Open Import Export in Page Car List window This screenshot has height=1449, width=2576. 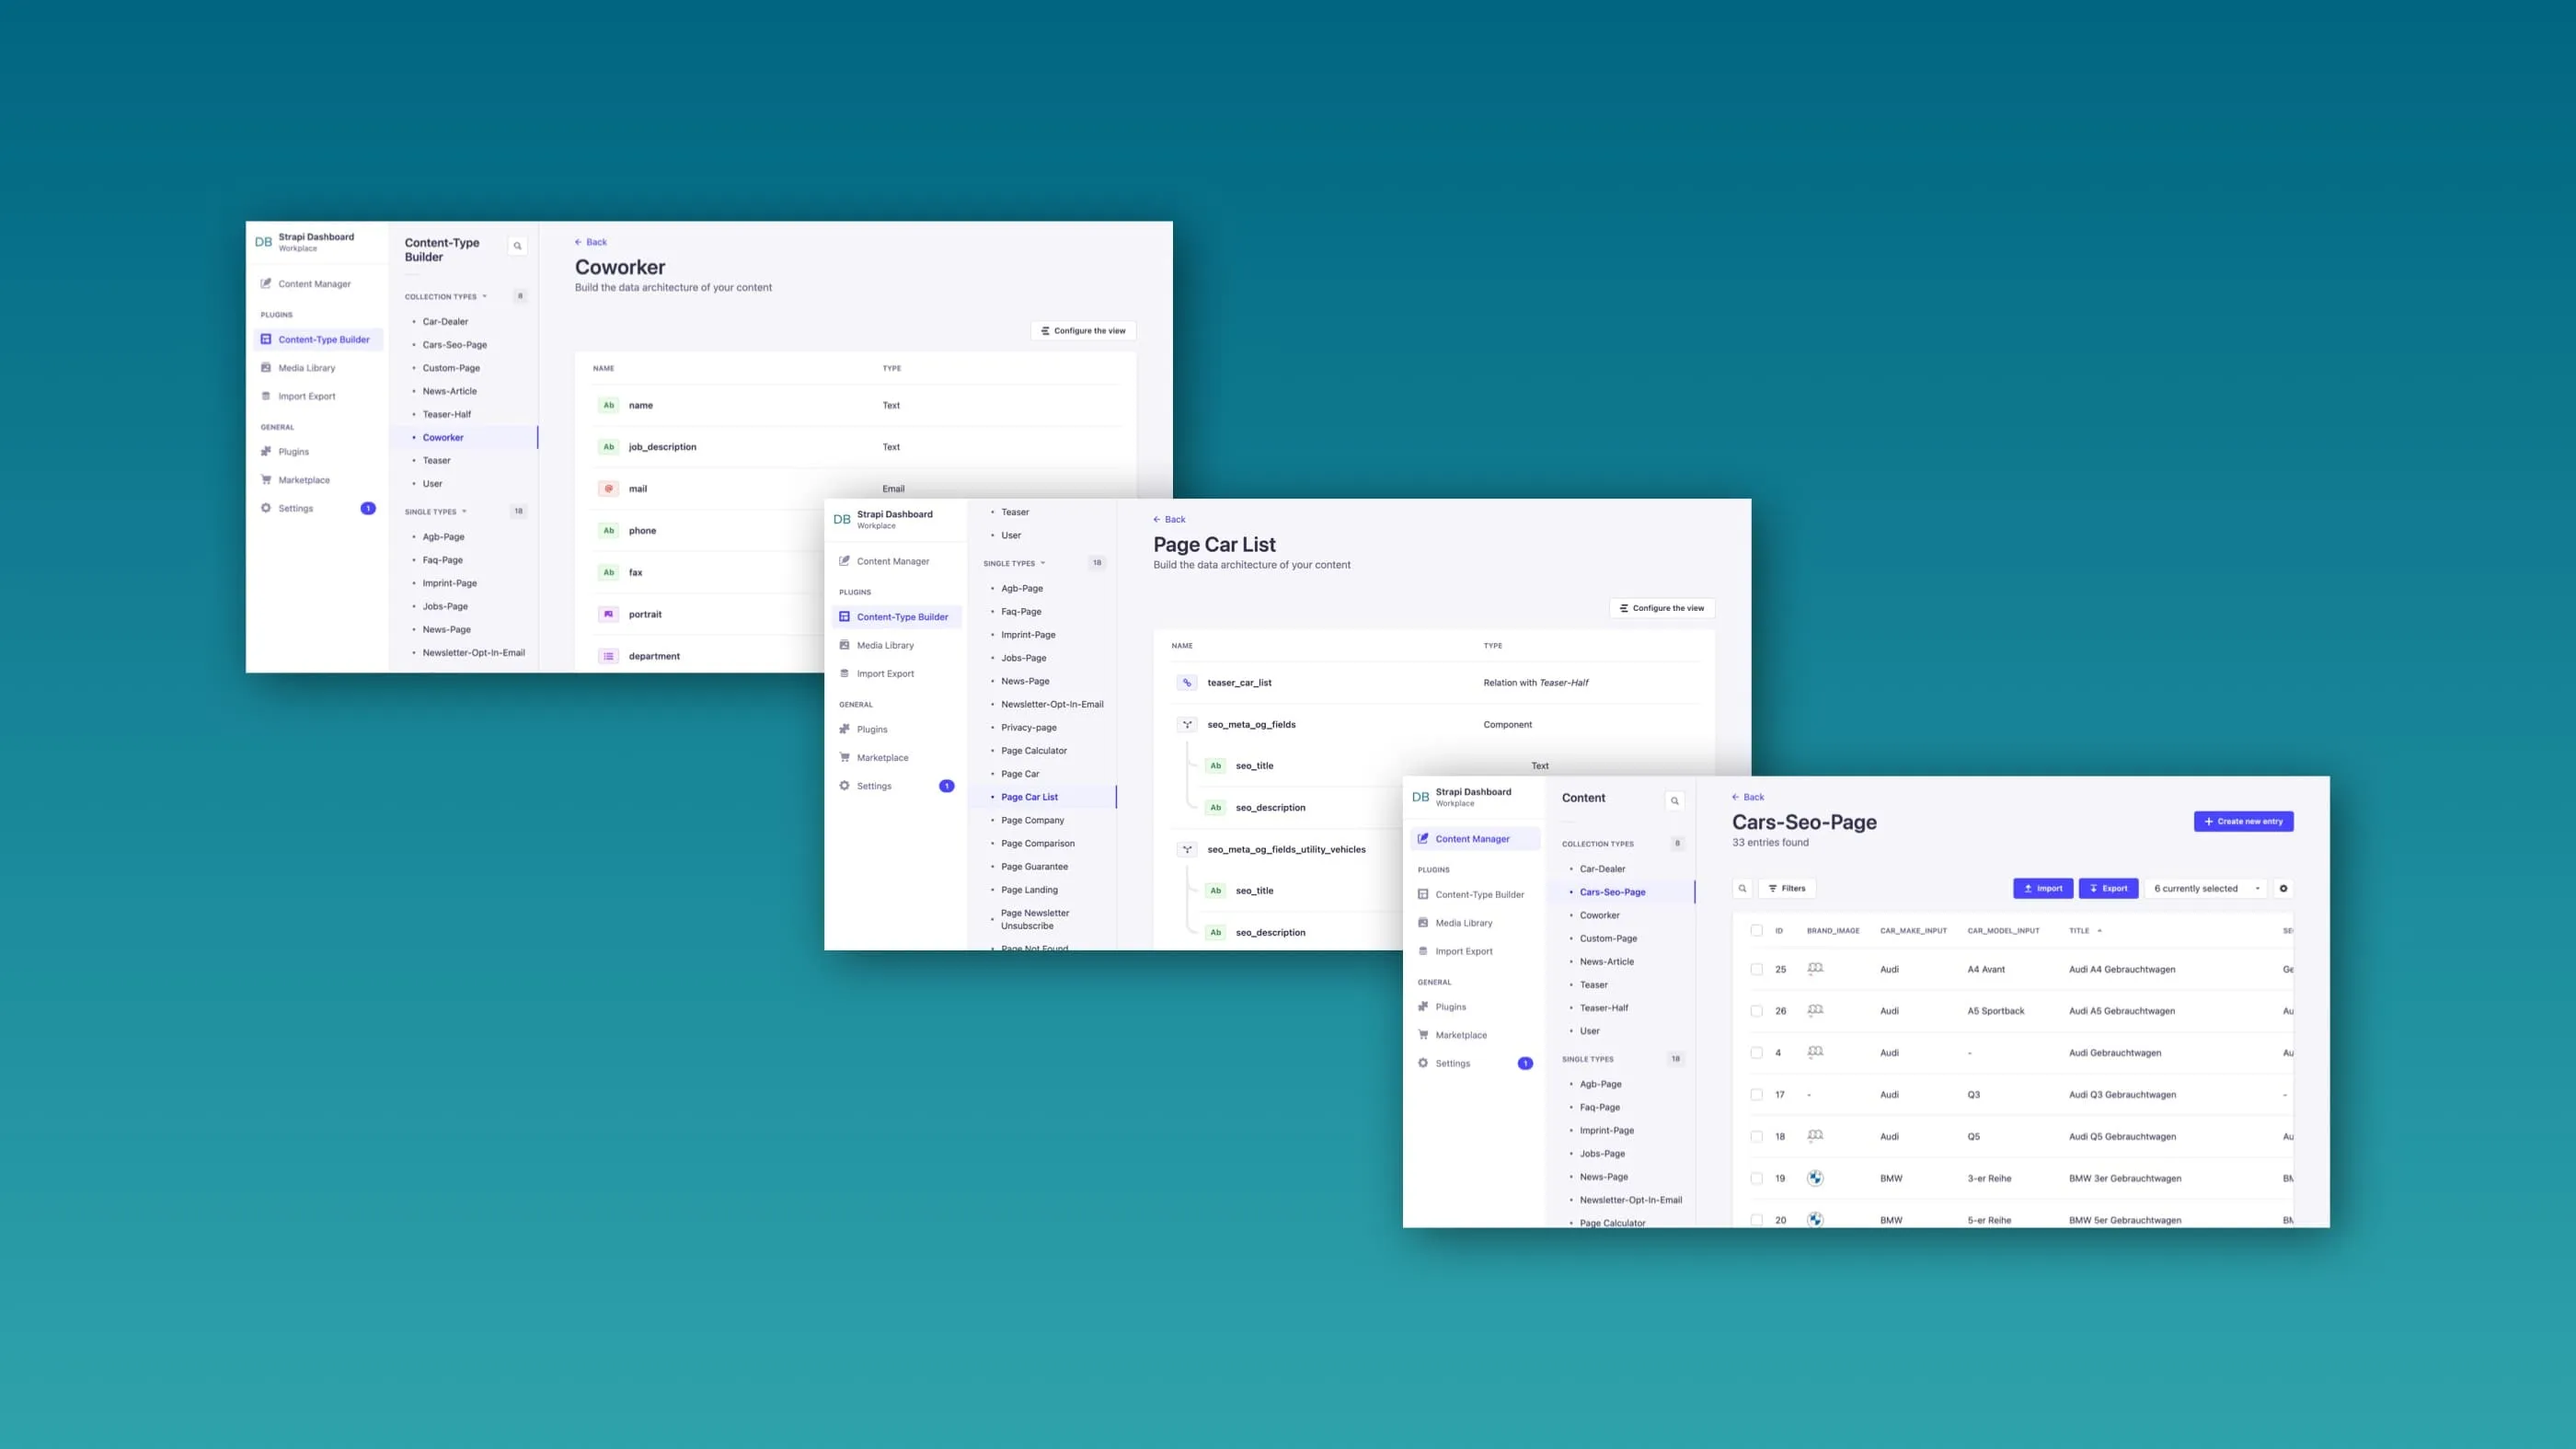pyautogui.click(x=885, y=674)
